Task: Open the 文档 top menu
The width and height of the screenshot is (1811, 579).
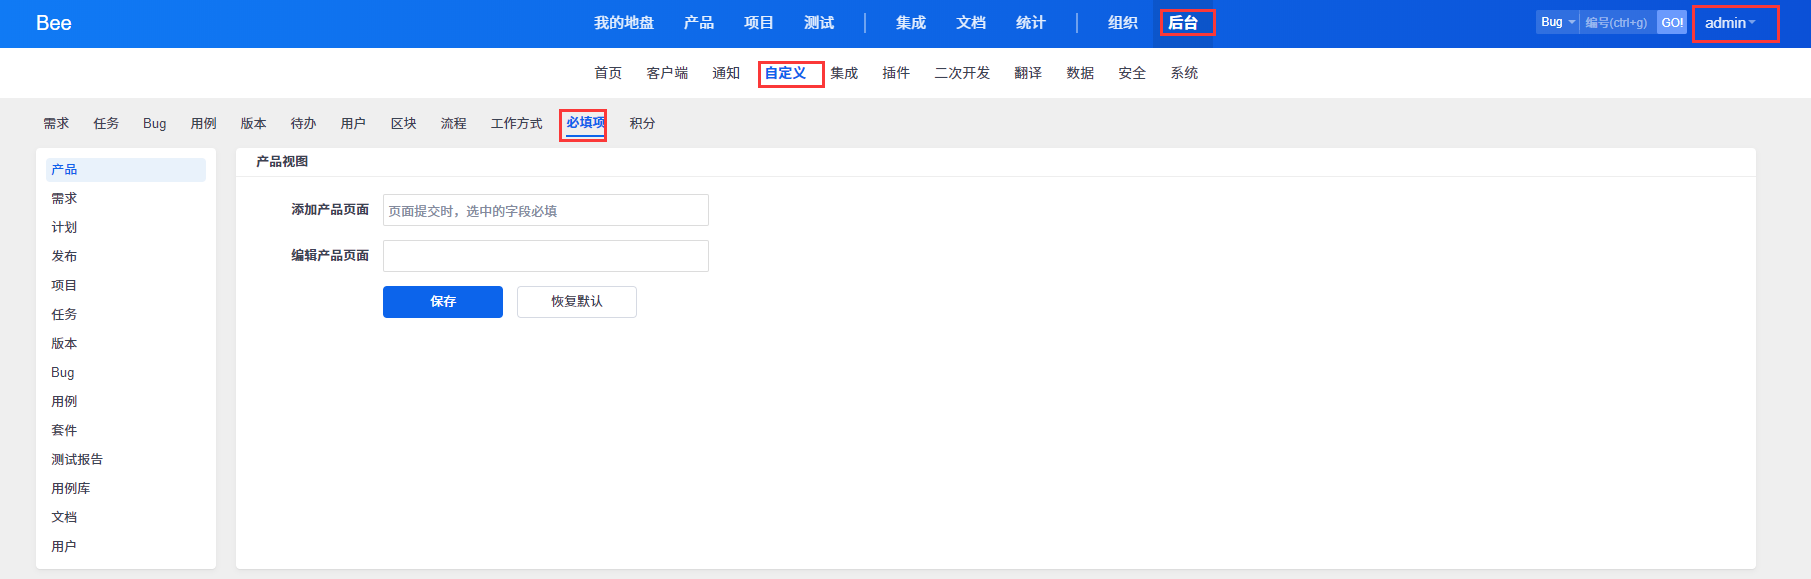Action: tap(970, 23)
